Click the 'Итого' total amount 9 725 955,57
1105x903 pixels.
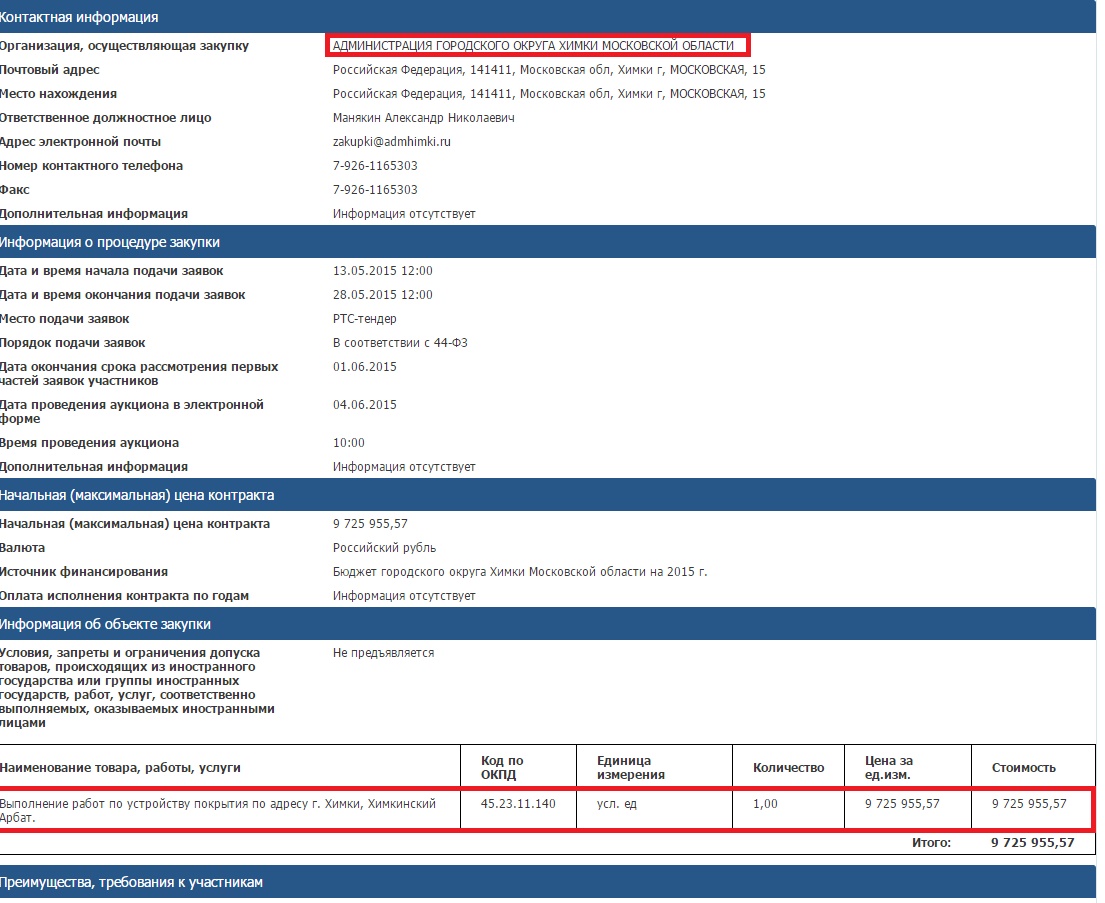(1032, 843)
